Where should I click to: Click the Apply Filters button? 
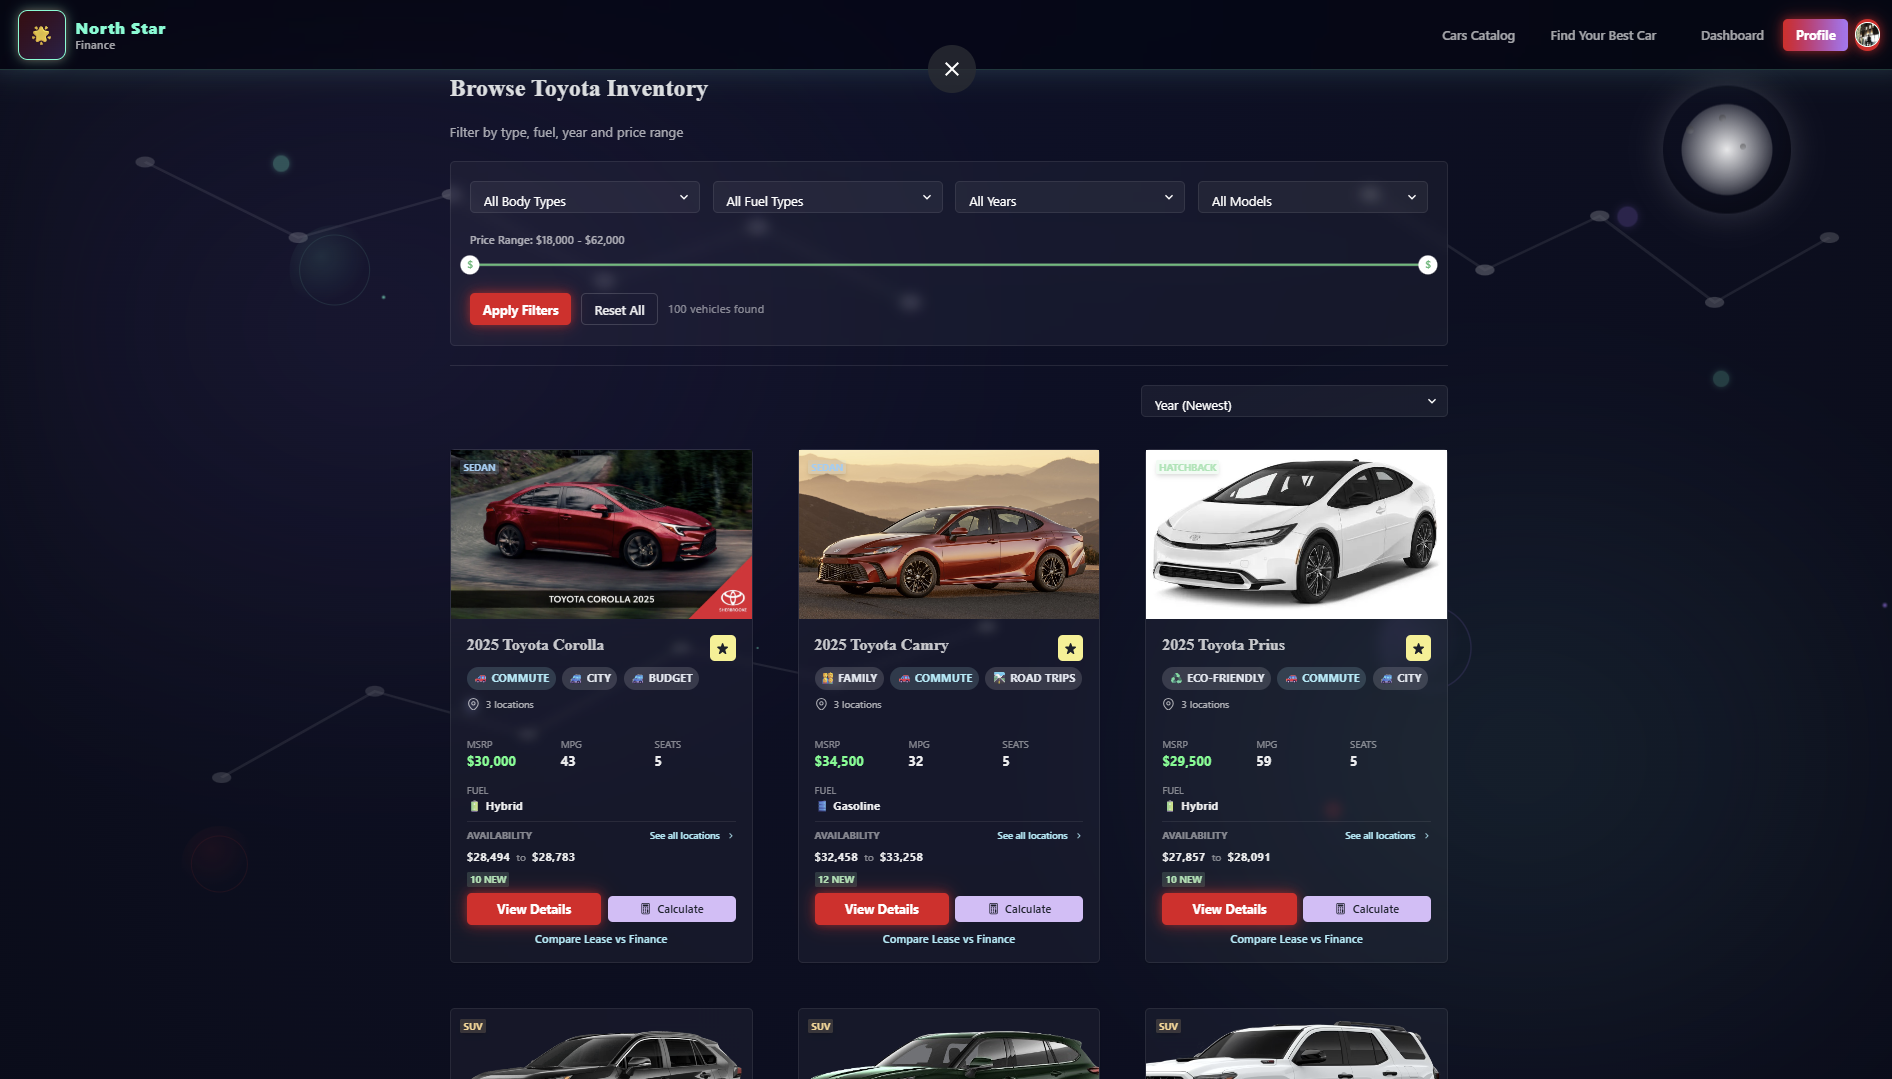click(x=520, y=310)
